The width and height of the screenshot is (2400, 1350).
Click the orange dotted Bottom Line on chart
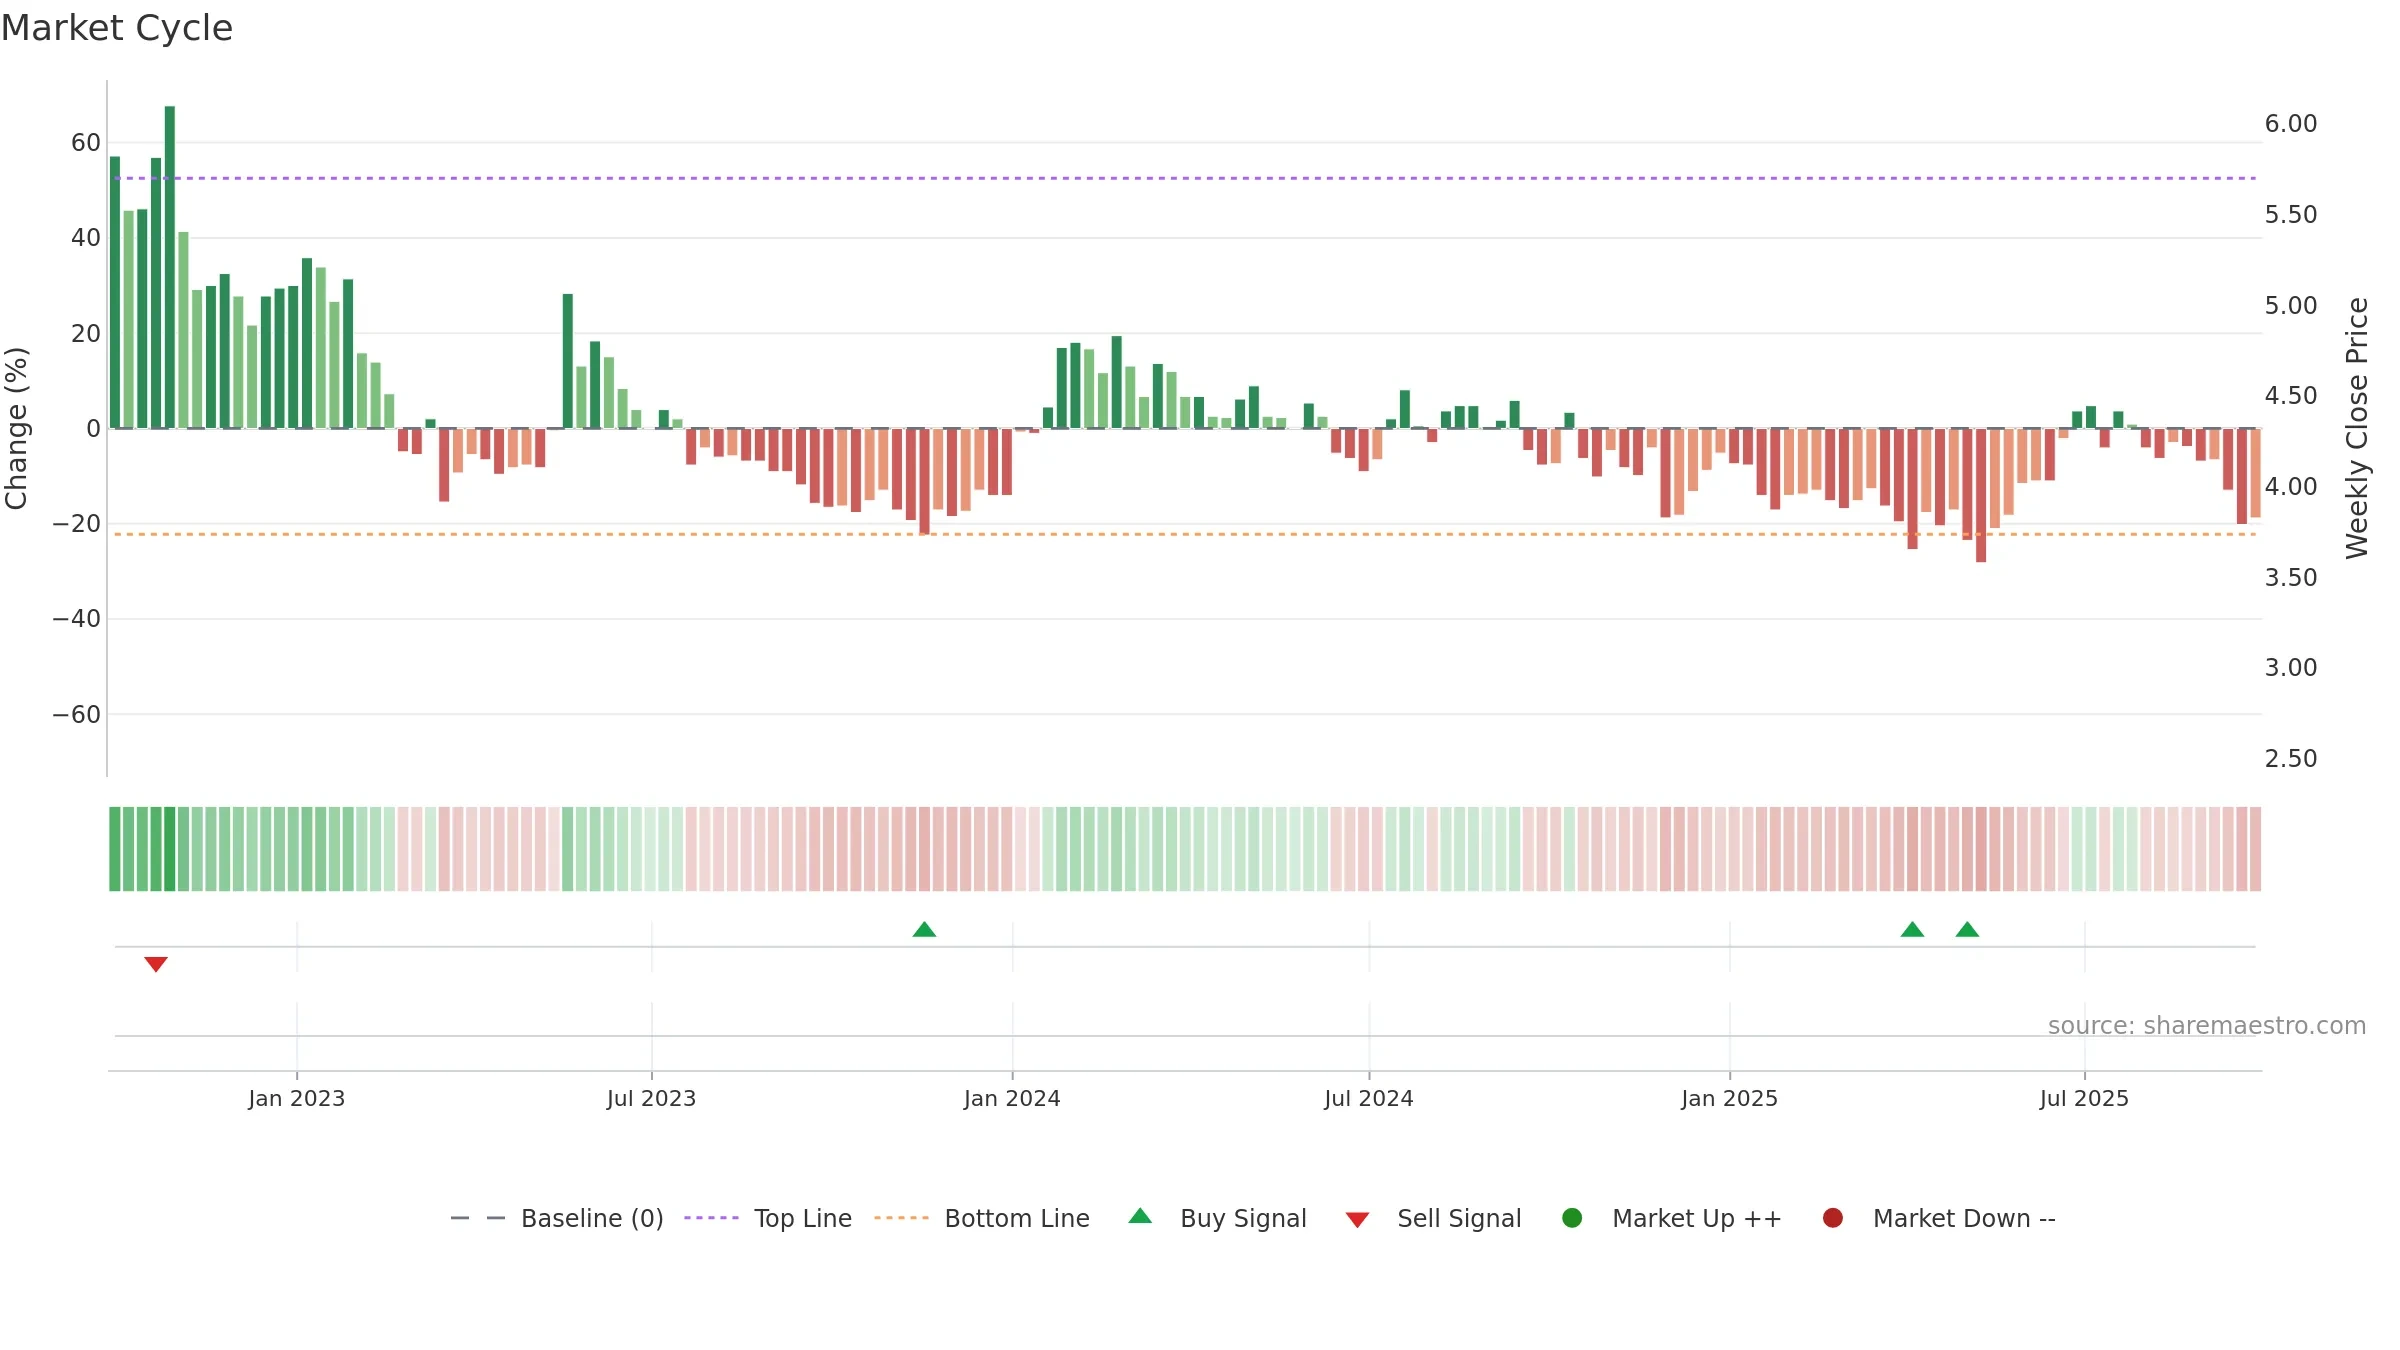tap(1185, 534)
